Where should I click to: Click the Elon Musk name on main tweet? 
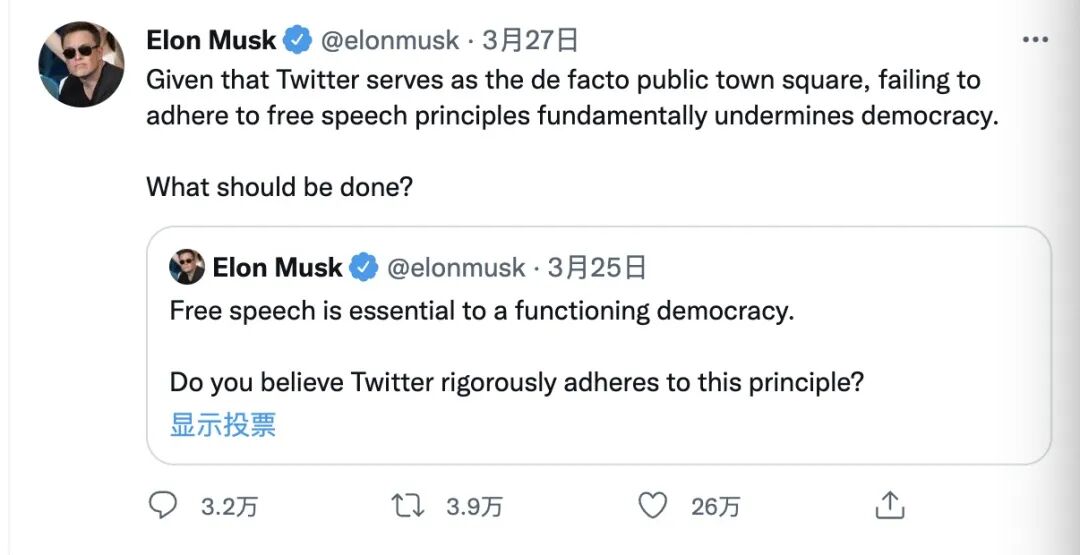211,41
